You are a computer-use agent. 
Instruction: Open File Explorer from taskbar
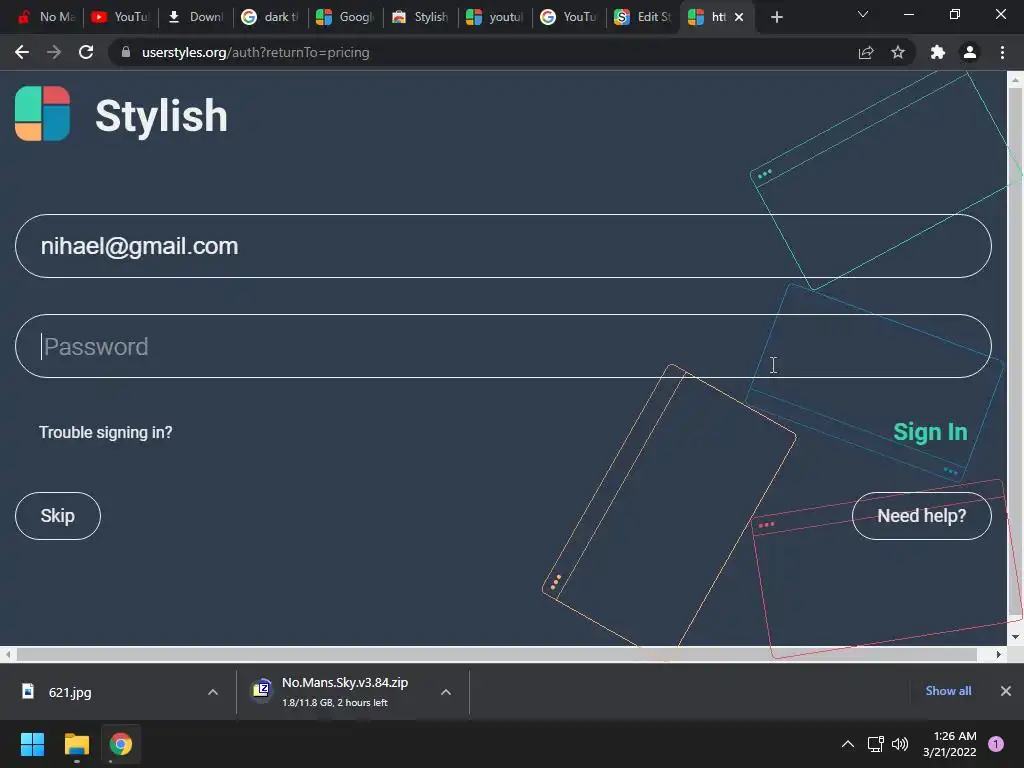tap(76, 744)
